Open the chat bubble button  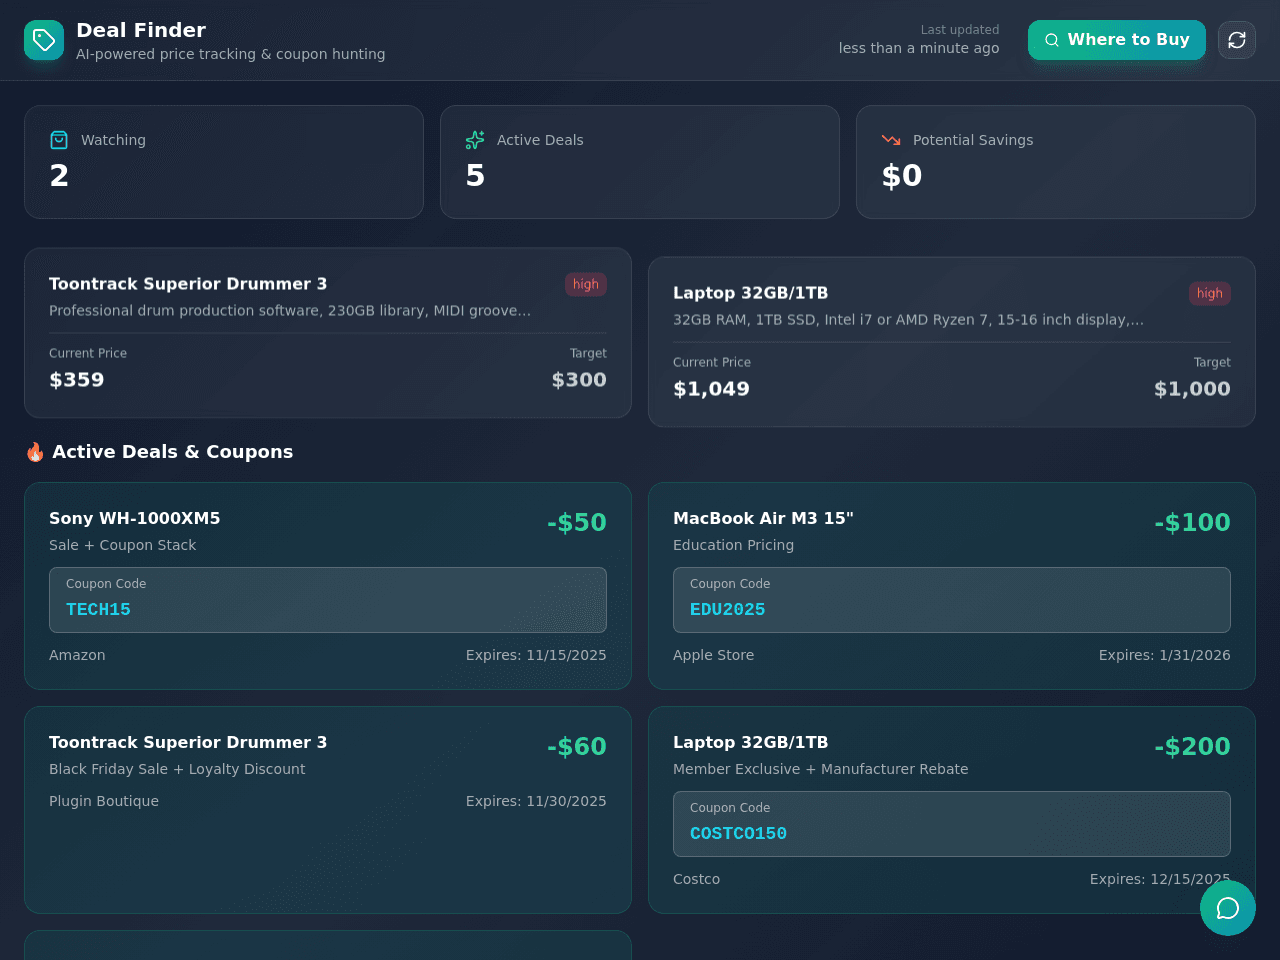pos(1228,908)
